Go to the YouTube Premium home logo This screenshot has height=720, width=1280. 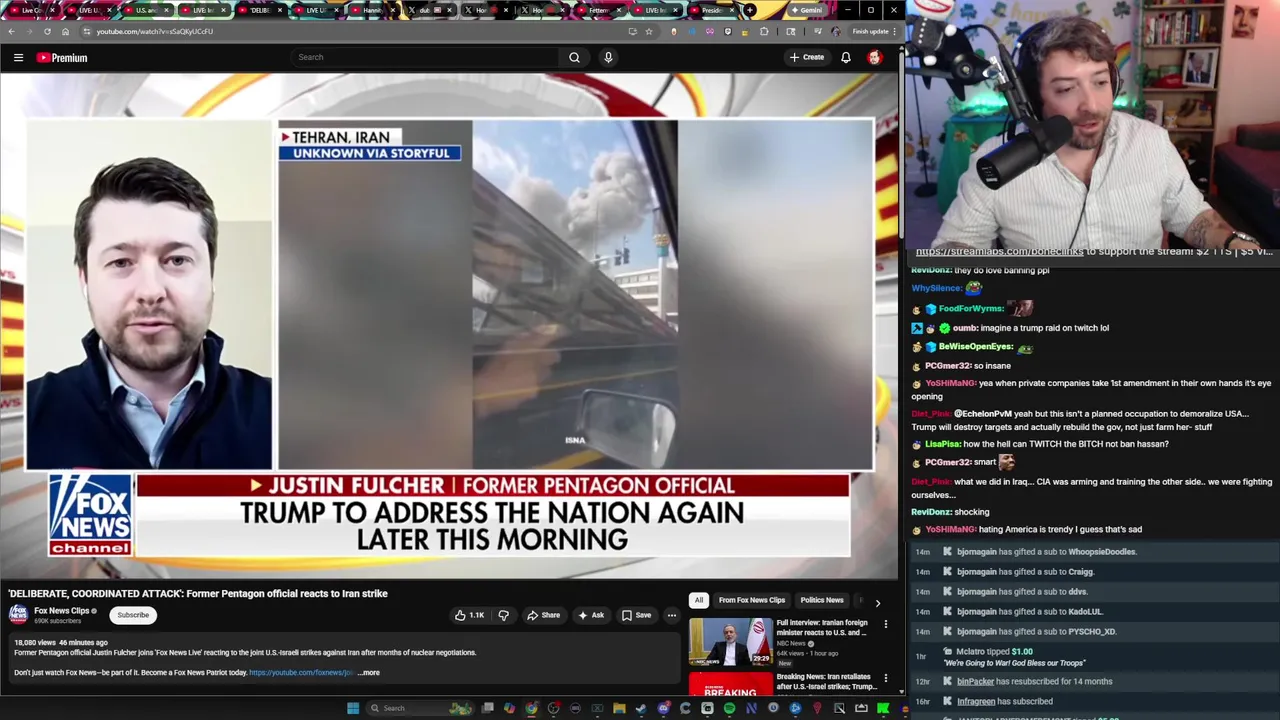pos(62,58)
